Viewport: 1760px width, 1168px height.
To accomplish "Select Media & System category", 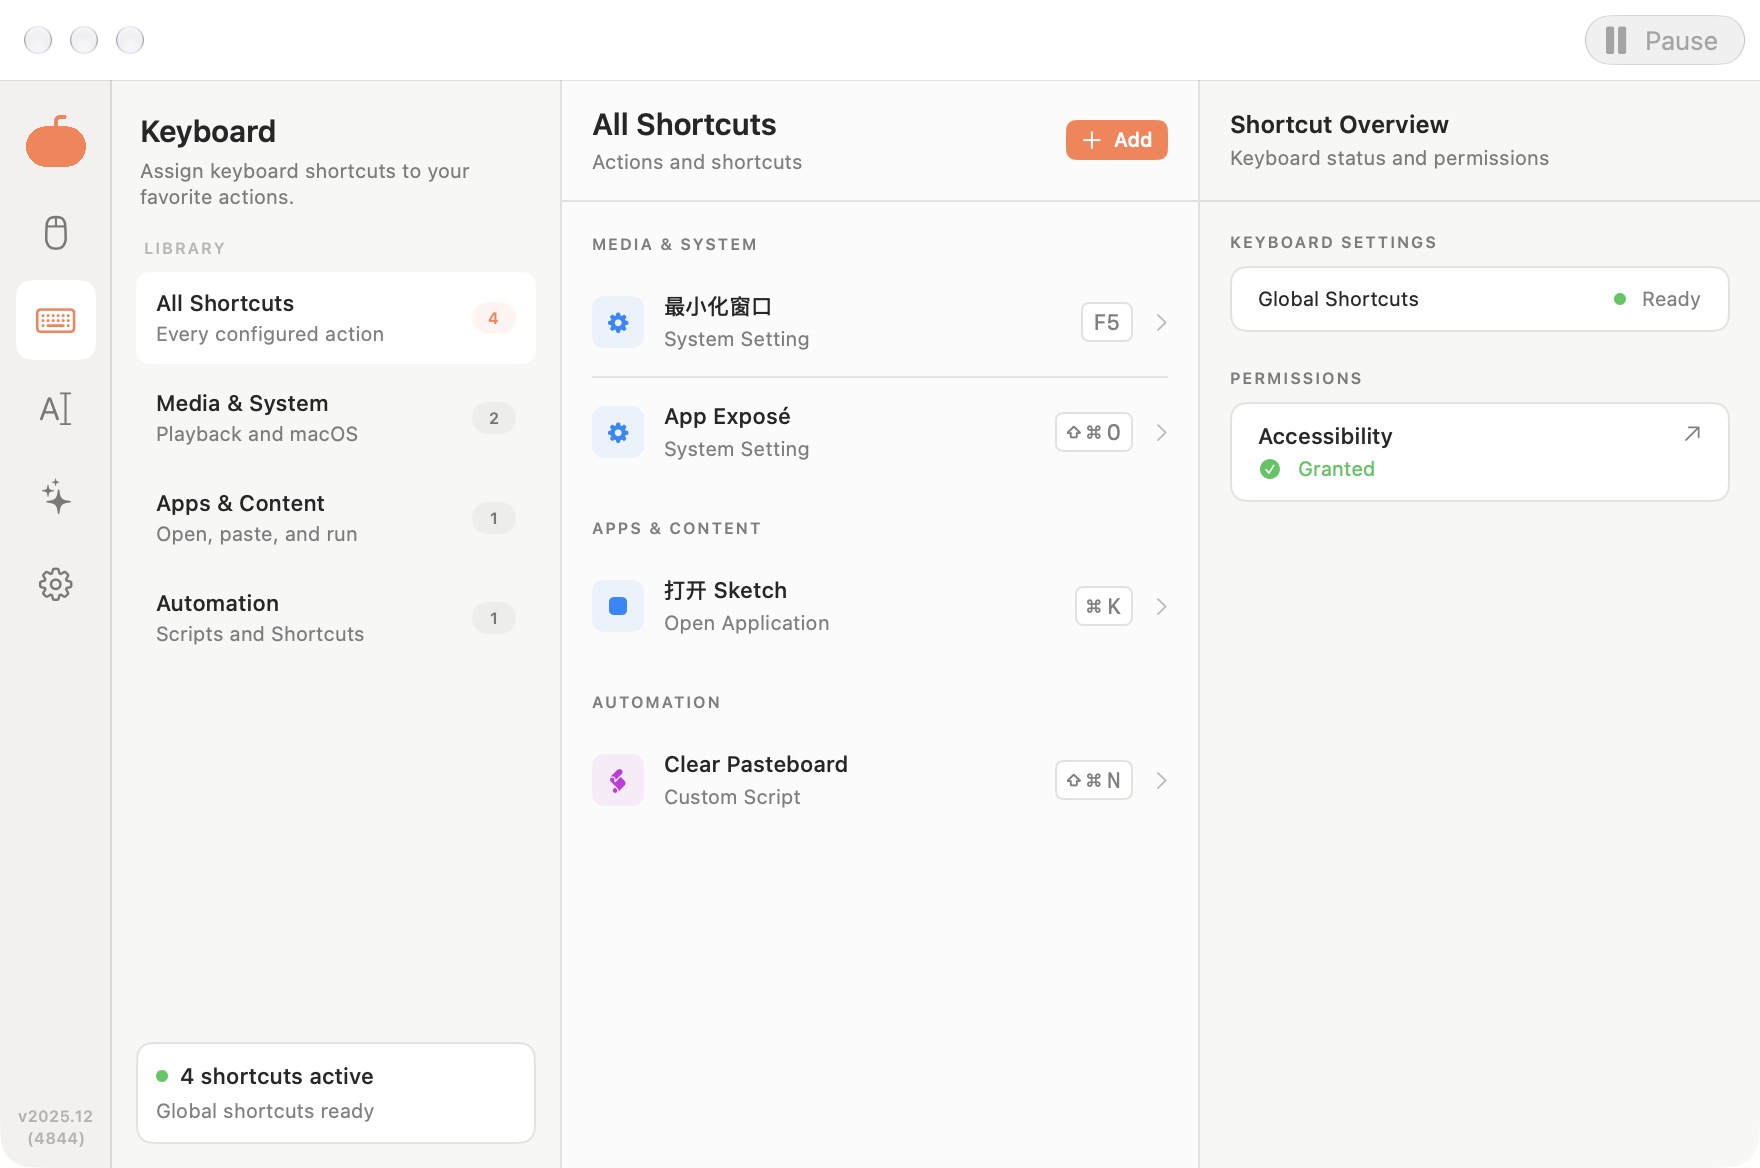I will (x=336, y=418).
